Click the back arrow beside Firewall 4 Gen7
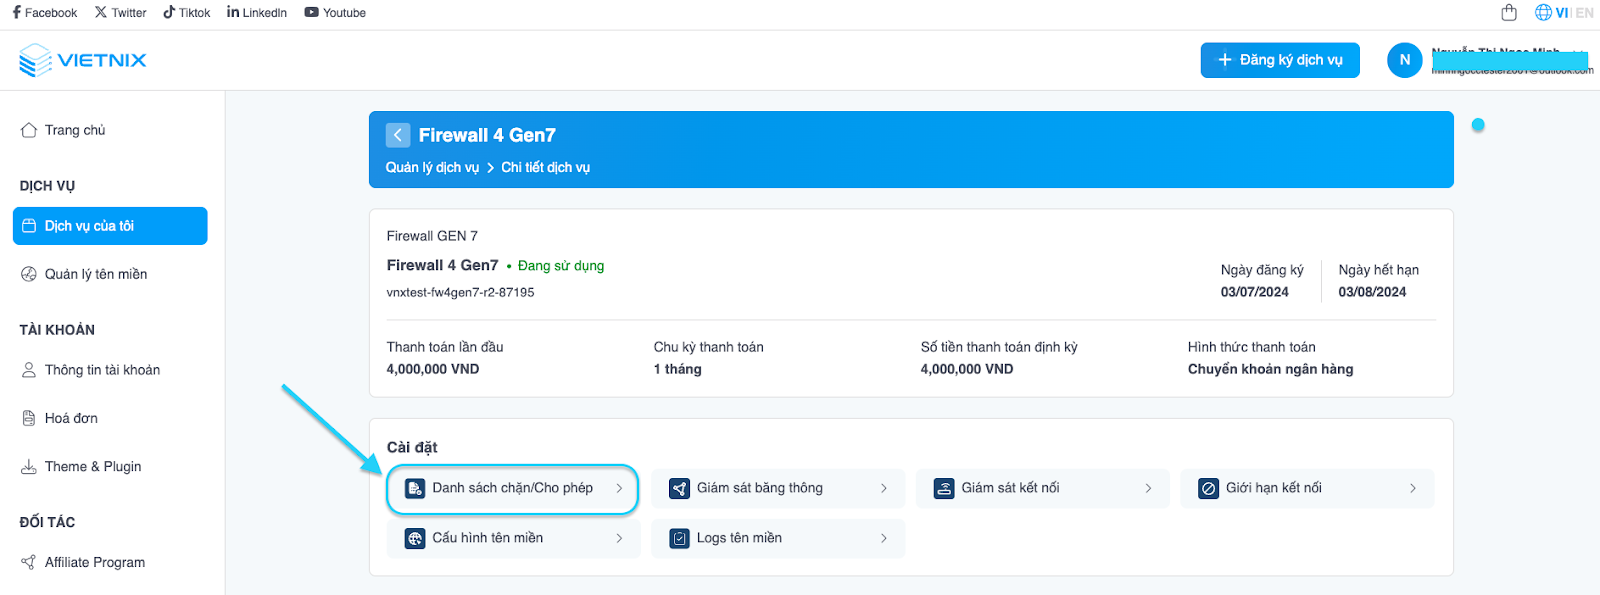 click(398, 135)
